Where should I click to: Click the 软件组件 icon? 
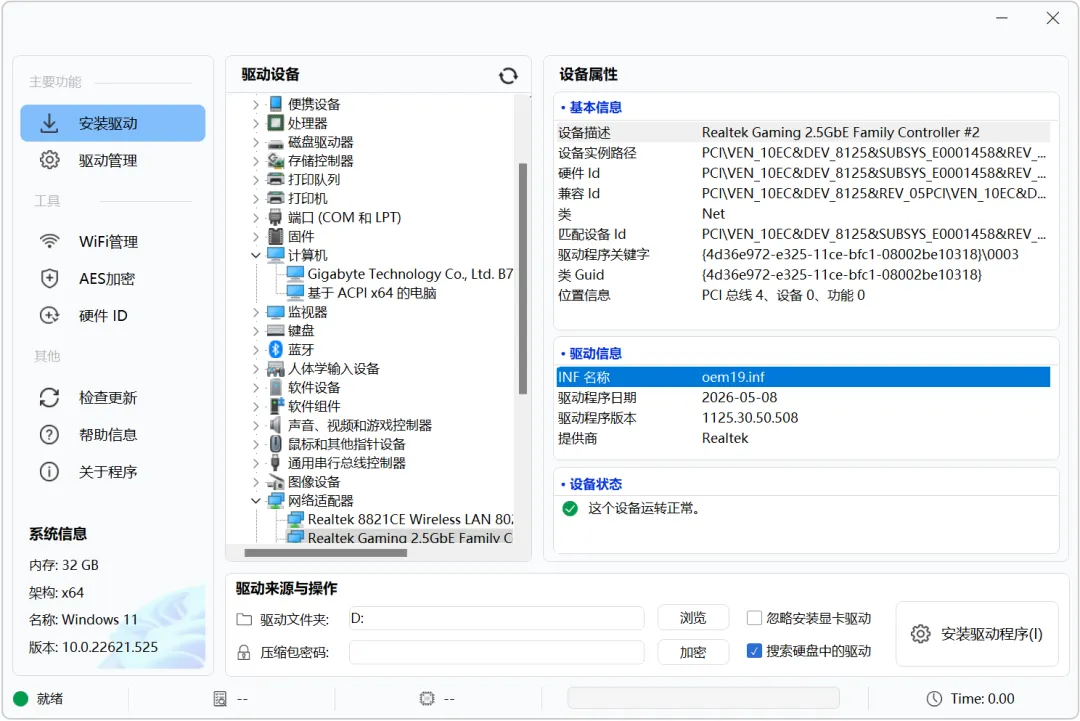(x=276, y=406)
